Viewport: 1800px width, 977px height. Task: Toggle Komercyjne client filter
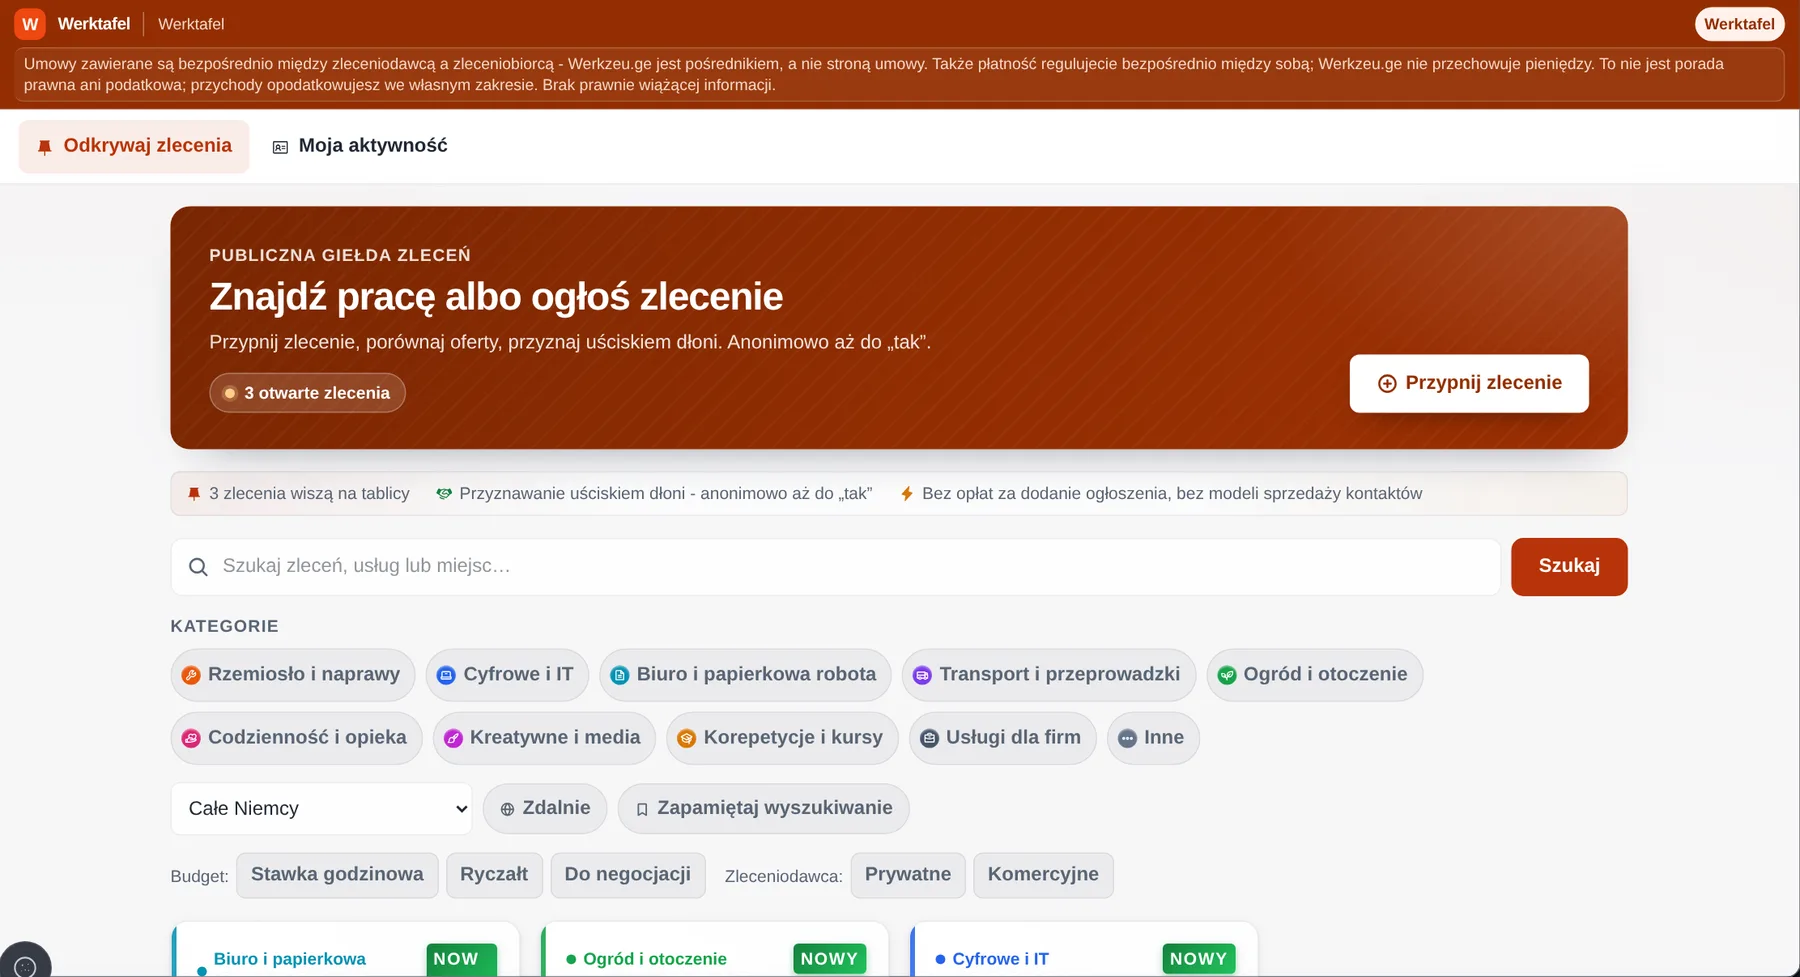pyautogui.click(x=1043, y=875)
